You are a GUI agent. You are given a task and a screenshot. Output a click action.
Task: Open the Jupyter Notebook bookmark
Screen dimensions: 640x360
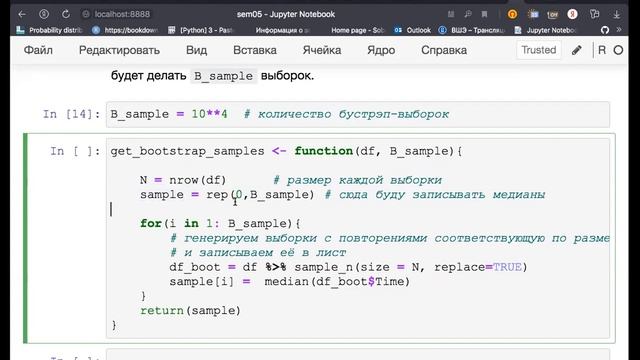546,30
